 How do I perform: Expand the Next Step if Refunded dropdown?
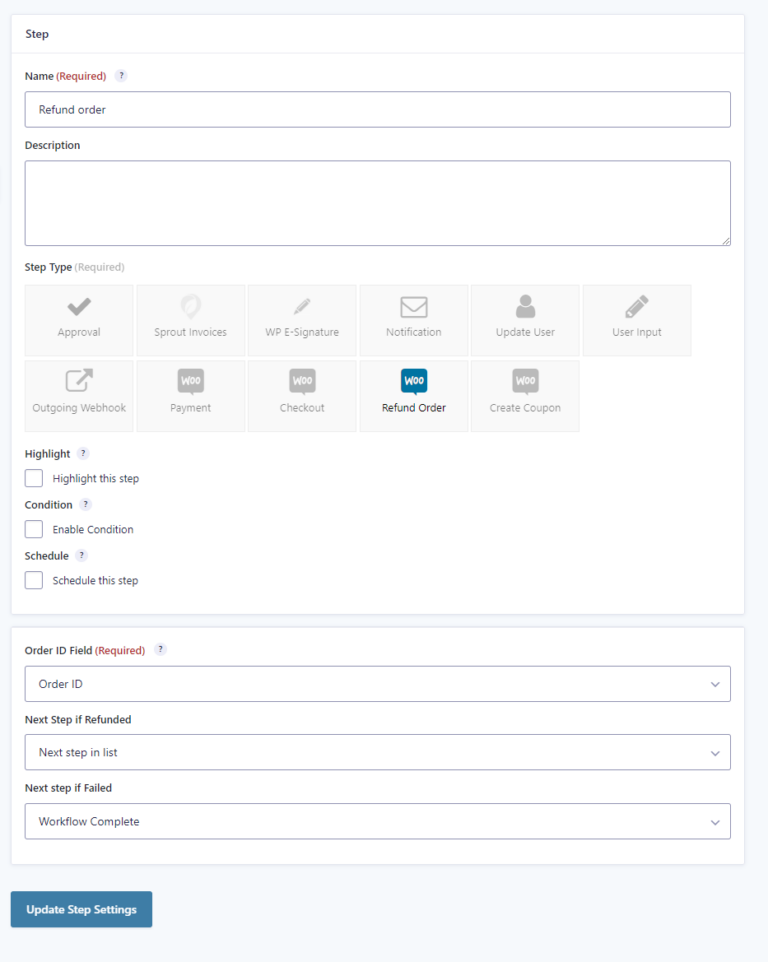377,752
